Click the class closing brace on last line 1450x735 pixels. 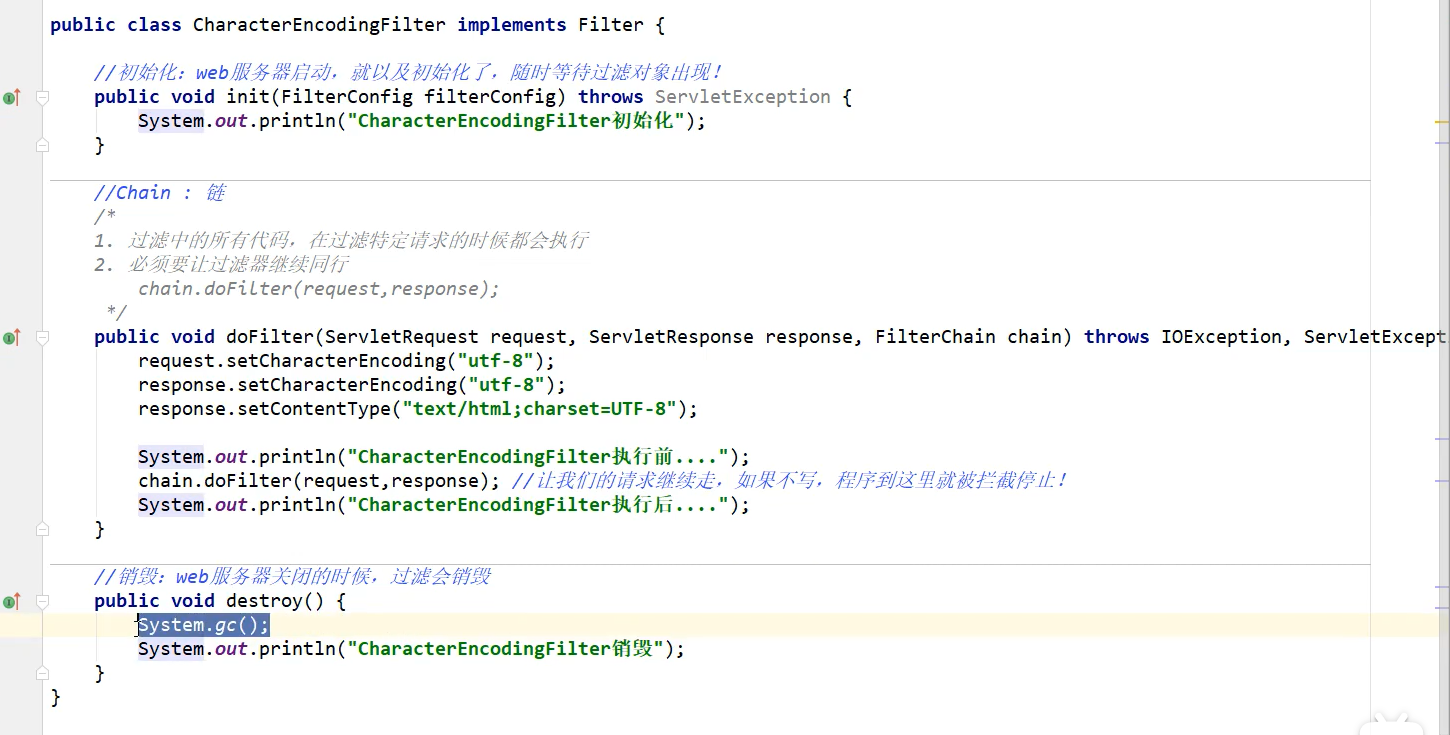(x=56, y=697)
